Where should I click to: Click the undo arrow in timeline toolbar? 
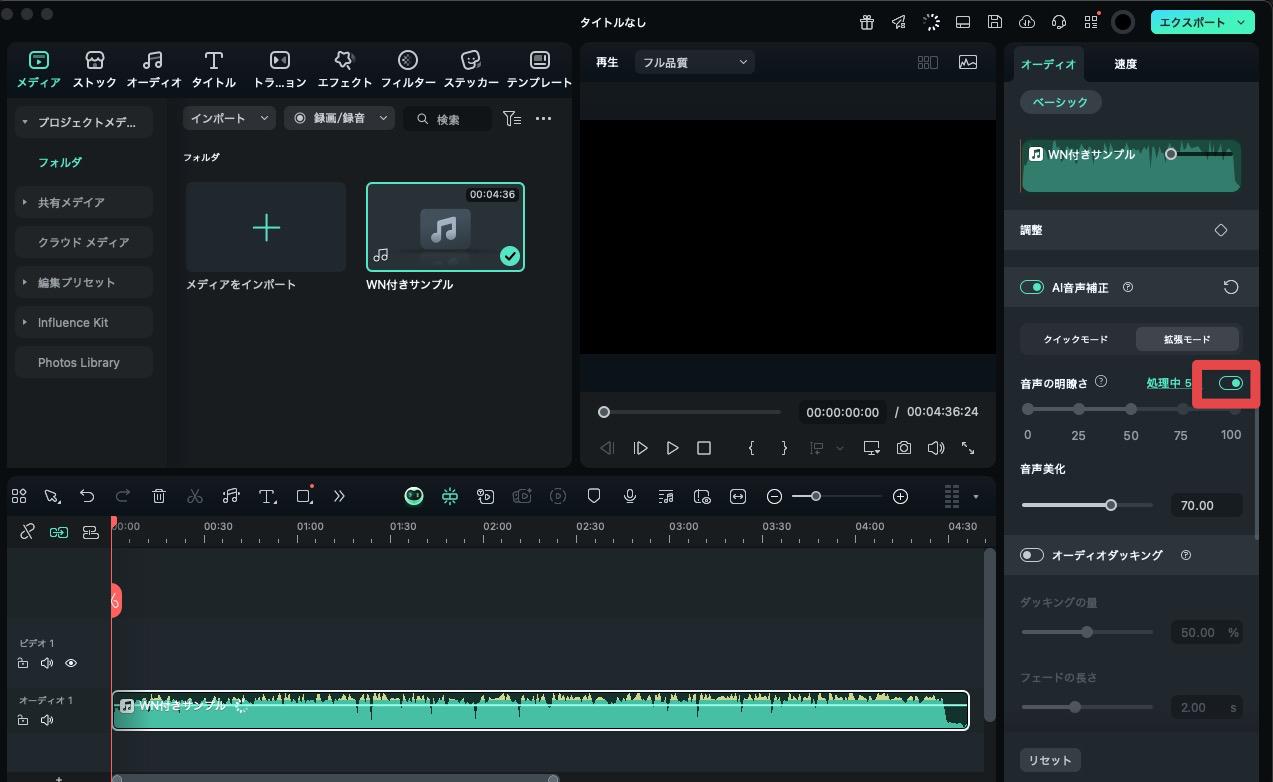(x=87, y=496)
